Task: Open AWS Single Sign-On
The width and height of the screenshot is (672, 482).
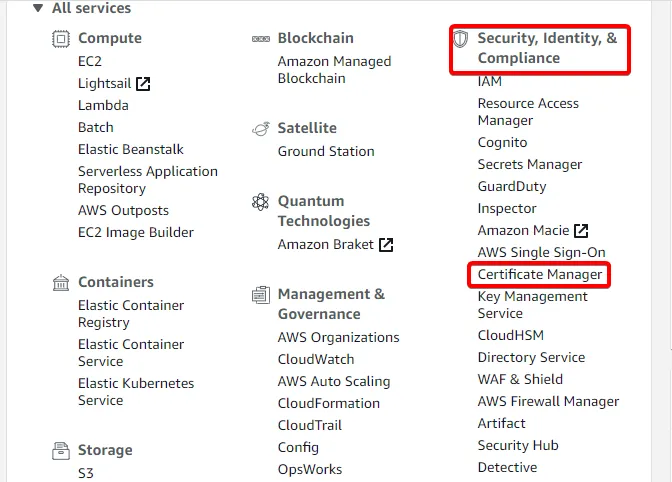Action: click(542, 252)
